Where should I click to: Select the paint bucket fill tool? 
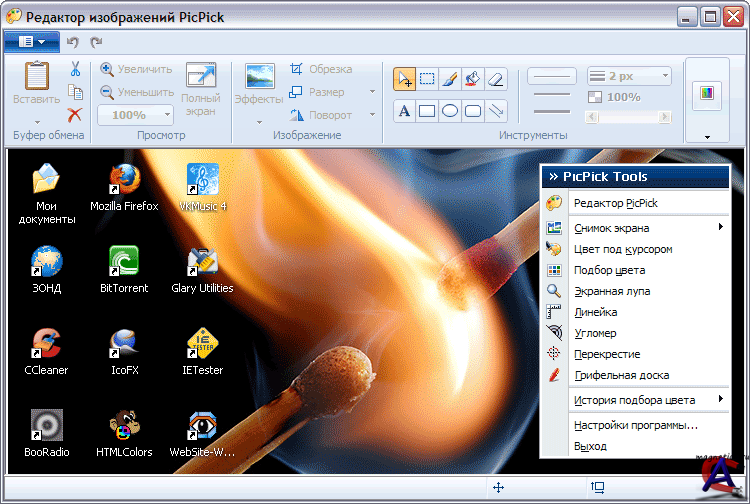point(473,78)
